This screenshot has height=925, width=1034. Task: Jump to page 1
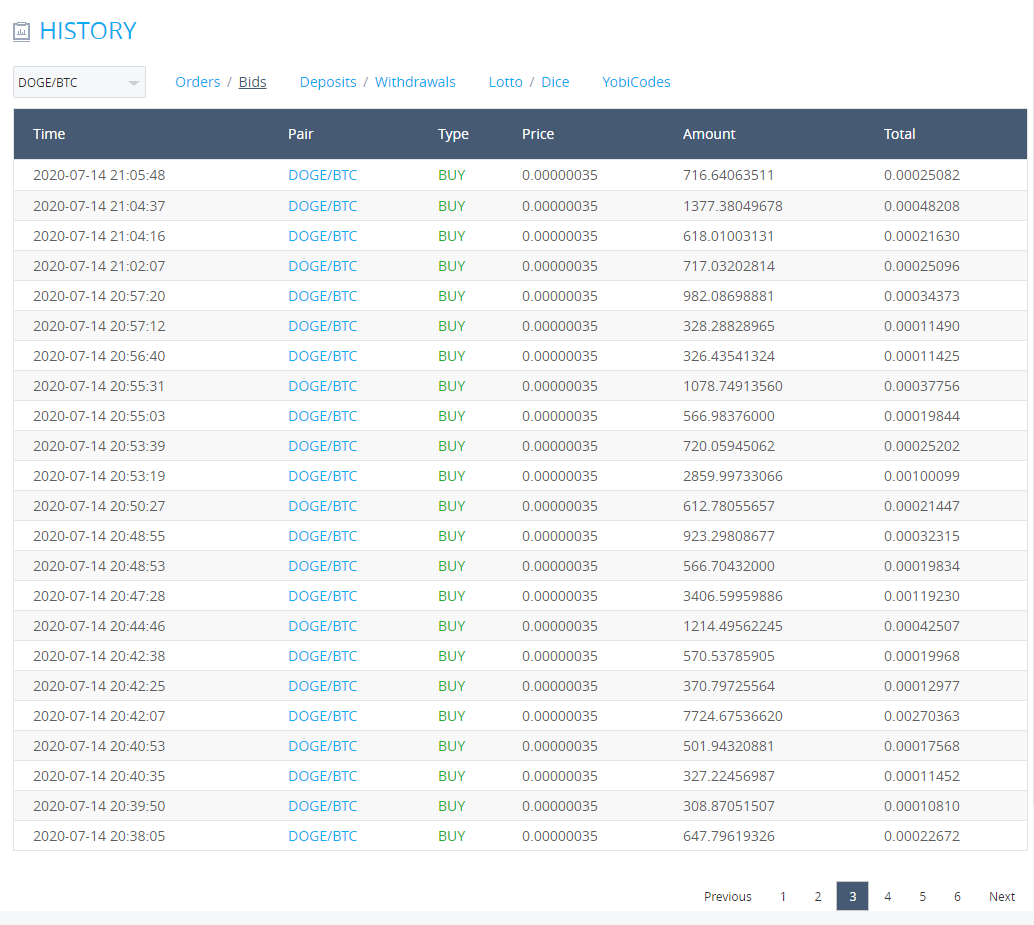click(783, 896)
